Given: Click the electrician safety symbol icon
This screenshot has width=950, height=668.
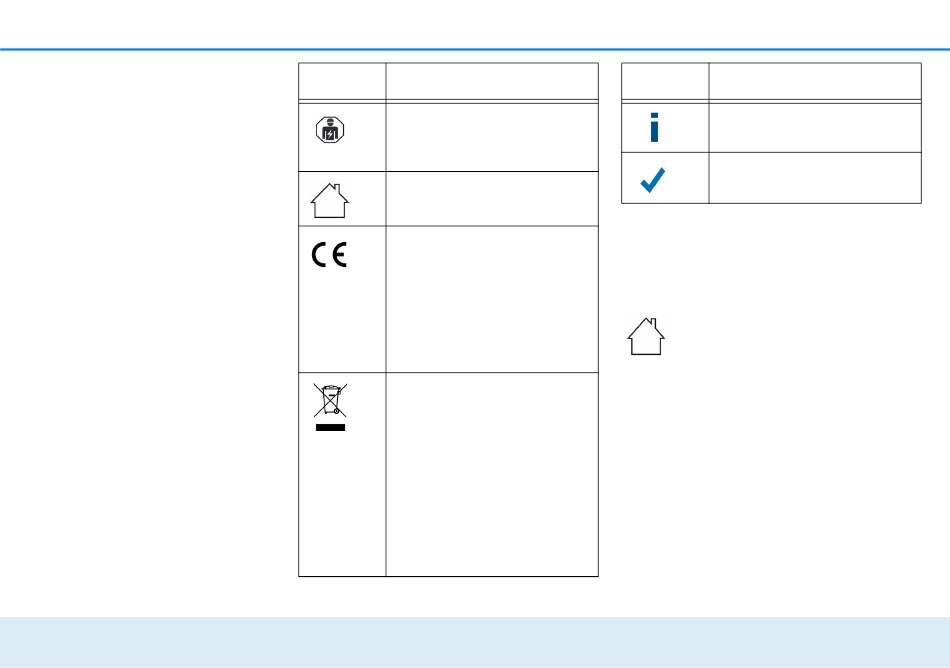Looking at the screenshot, I should [330, 130].
